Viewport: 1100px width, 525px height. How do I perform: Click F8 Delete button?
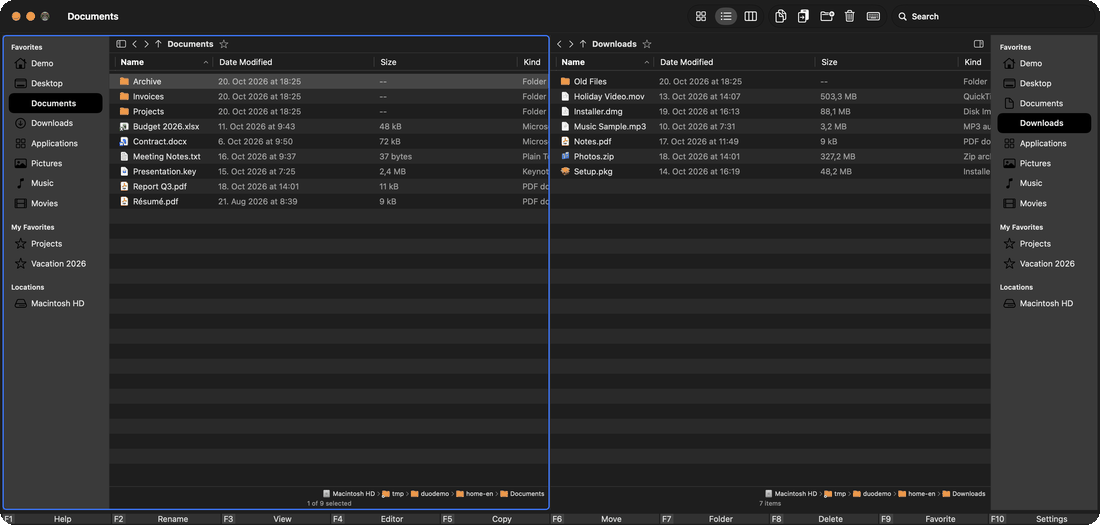[823, 519]
